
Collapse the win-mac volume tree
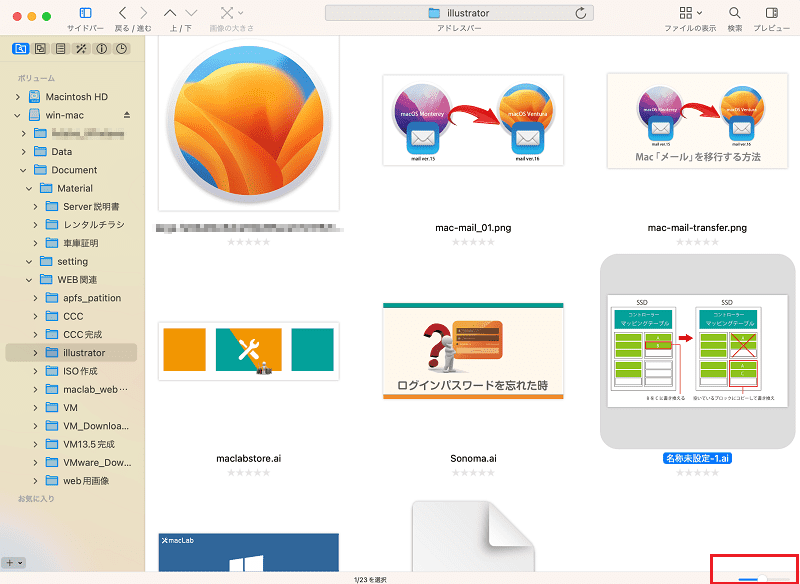[18, 115]
